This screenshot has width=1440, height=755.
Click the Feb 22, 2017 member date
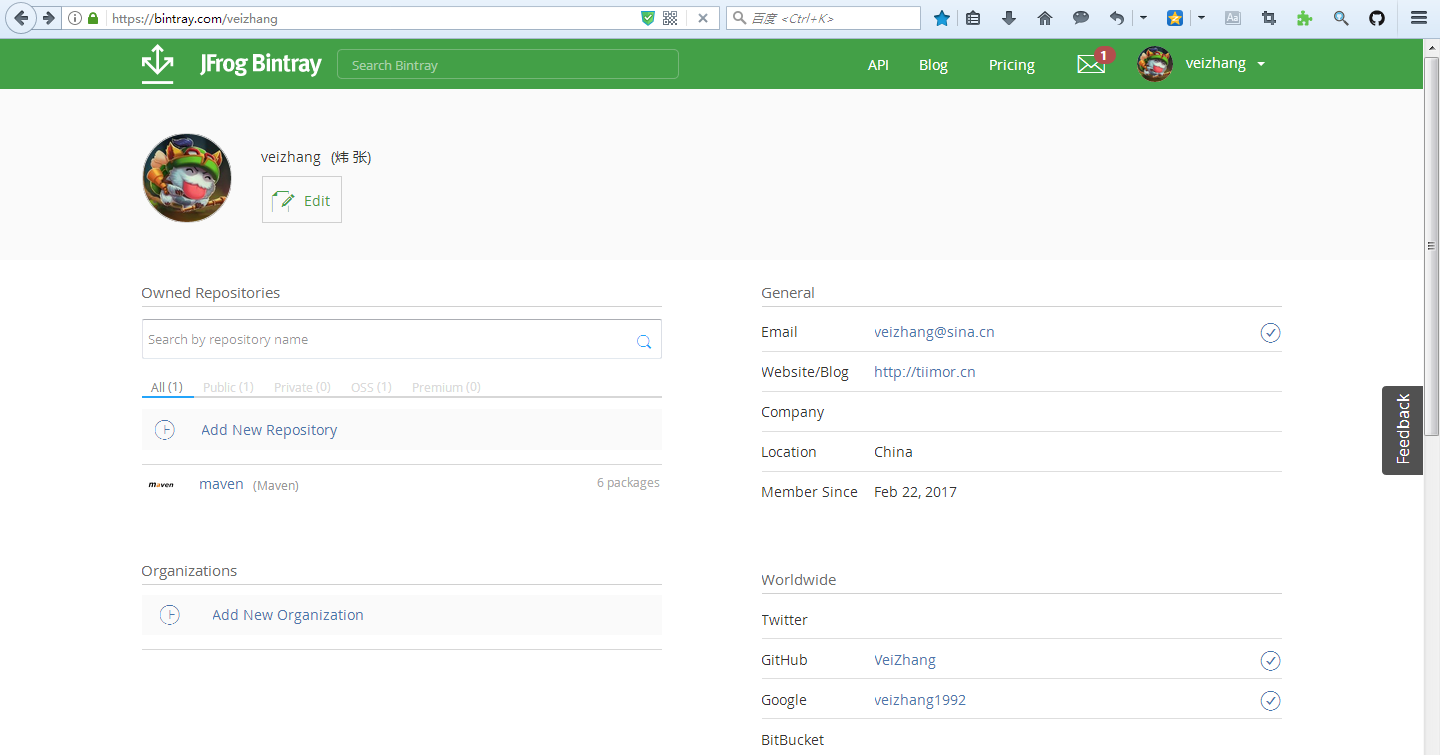(915, 492)
